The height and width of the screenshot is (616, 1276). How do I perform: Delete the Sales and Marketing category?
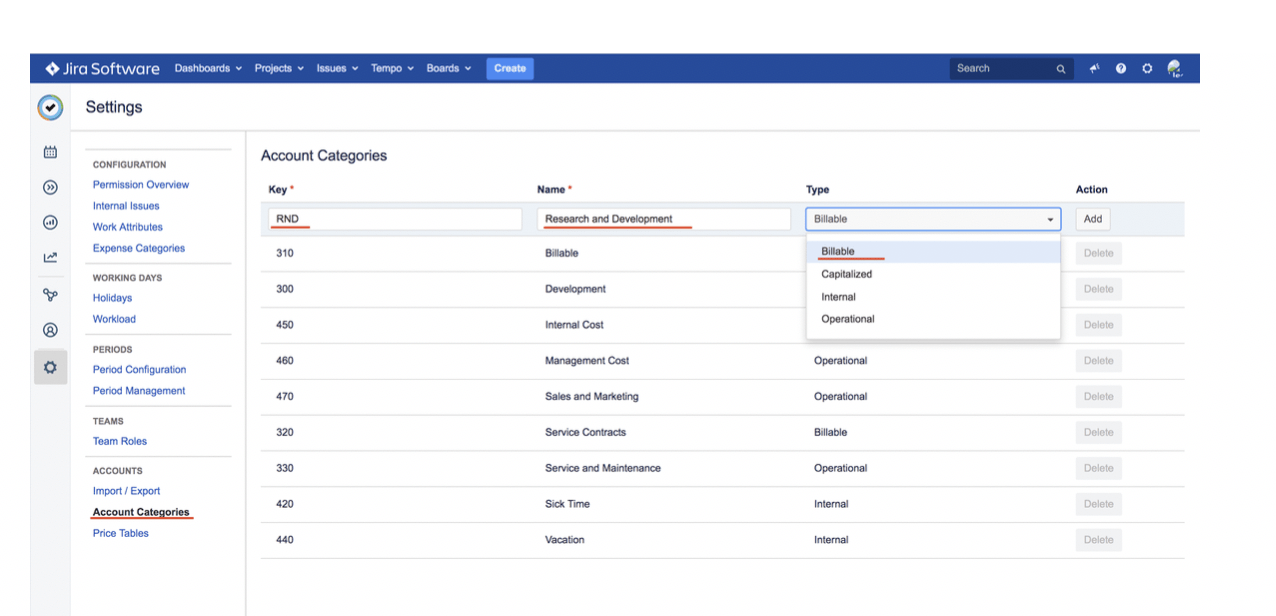1098,397
